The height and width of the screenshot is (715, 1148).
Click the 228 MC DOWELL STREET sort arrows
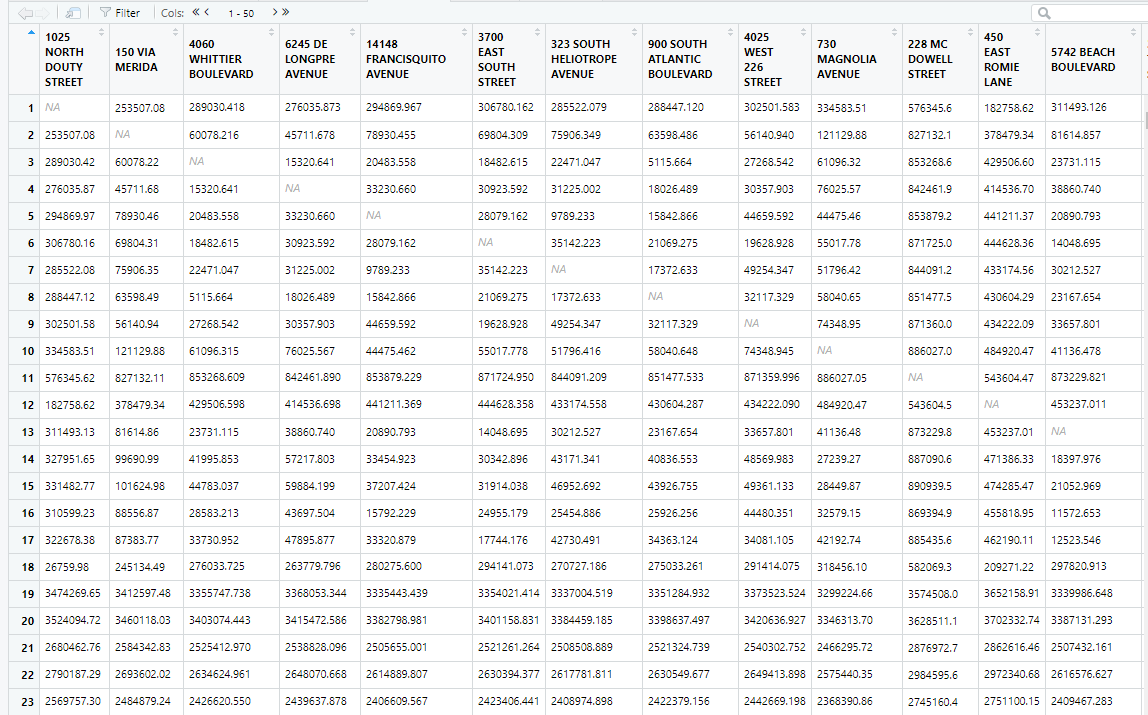point(970,33)
